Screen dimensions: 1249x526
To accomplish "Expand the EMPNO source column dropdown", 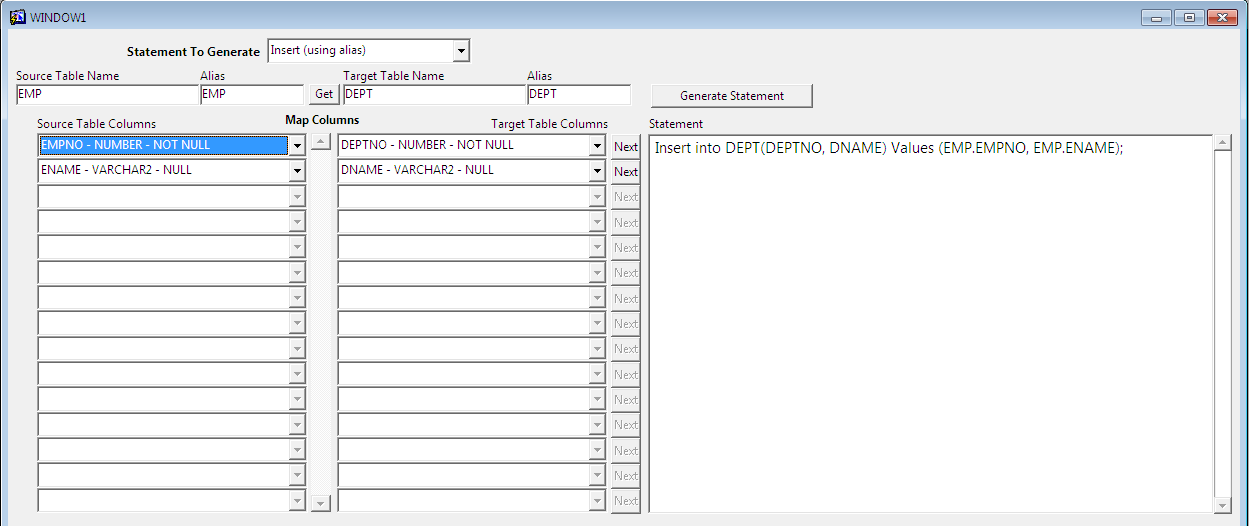I will (297, 146).
